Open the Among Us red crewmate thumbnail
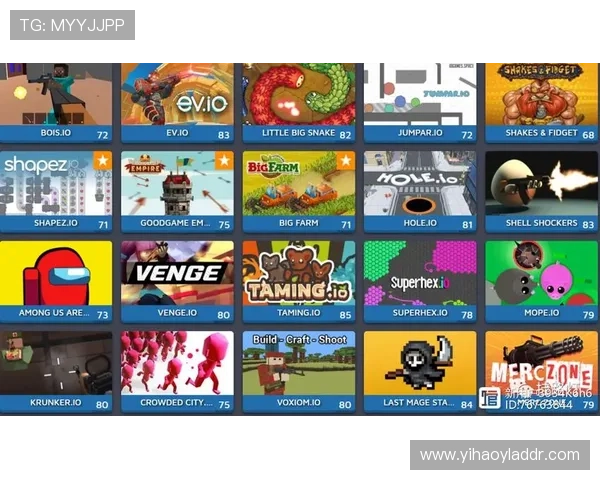 pos(56,273)
